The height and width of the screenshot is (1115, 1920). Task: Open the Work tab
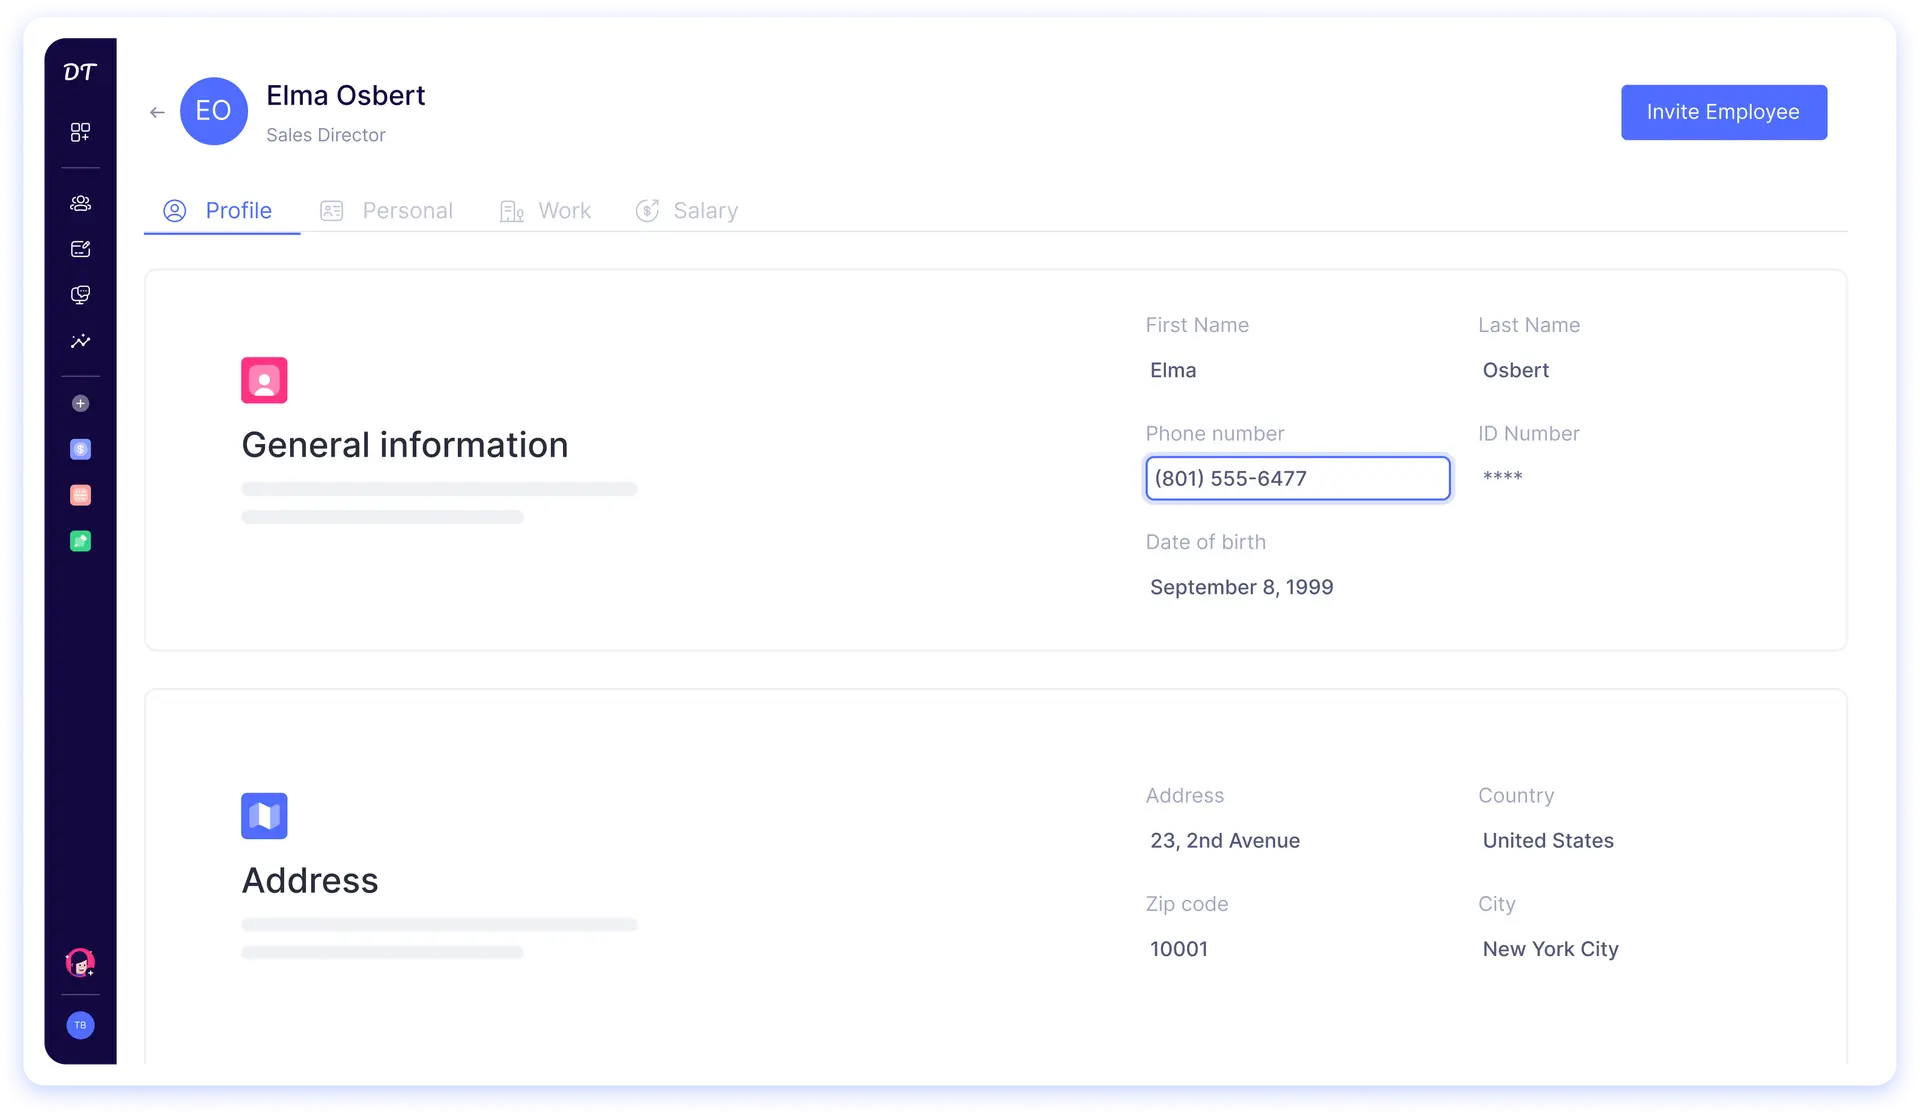[546, 211]
